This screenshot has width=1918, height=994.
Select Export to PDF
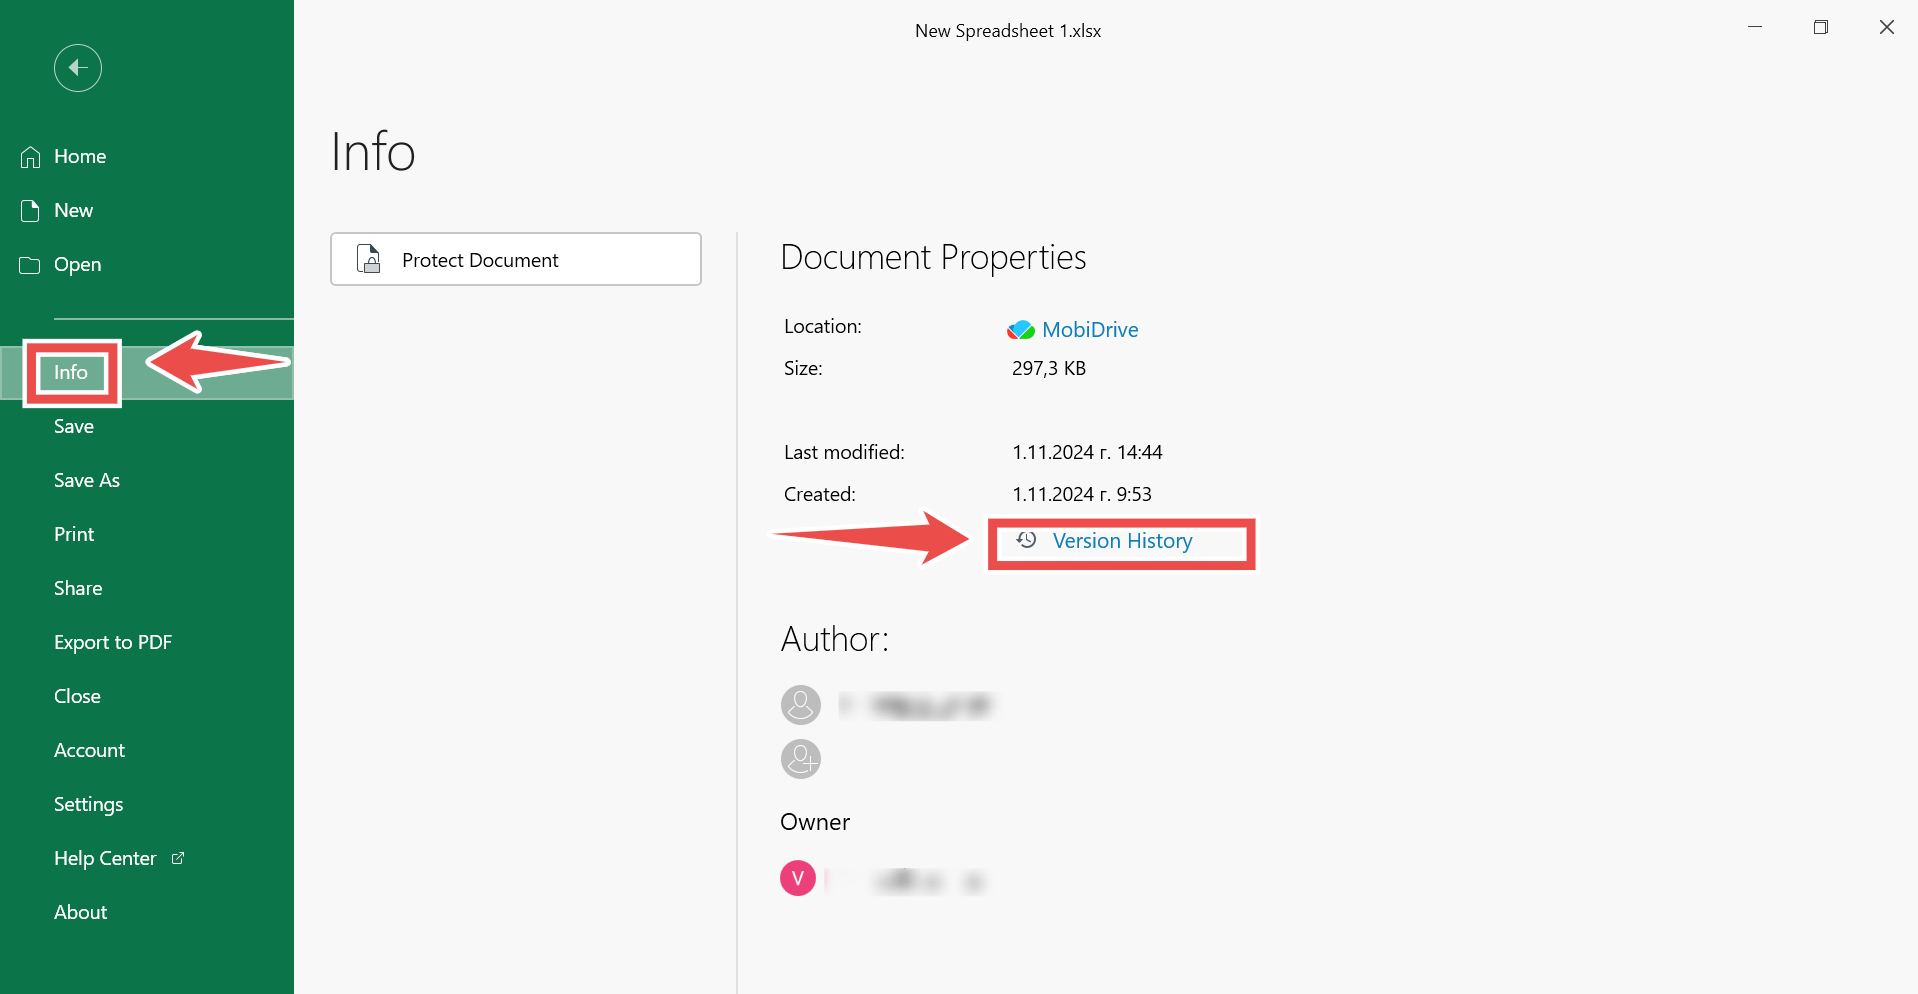[x=113, y=642]
